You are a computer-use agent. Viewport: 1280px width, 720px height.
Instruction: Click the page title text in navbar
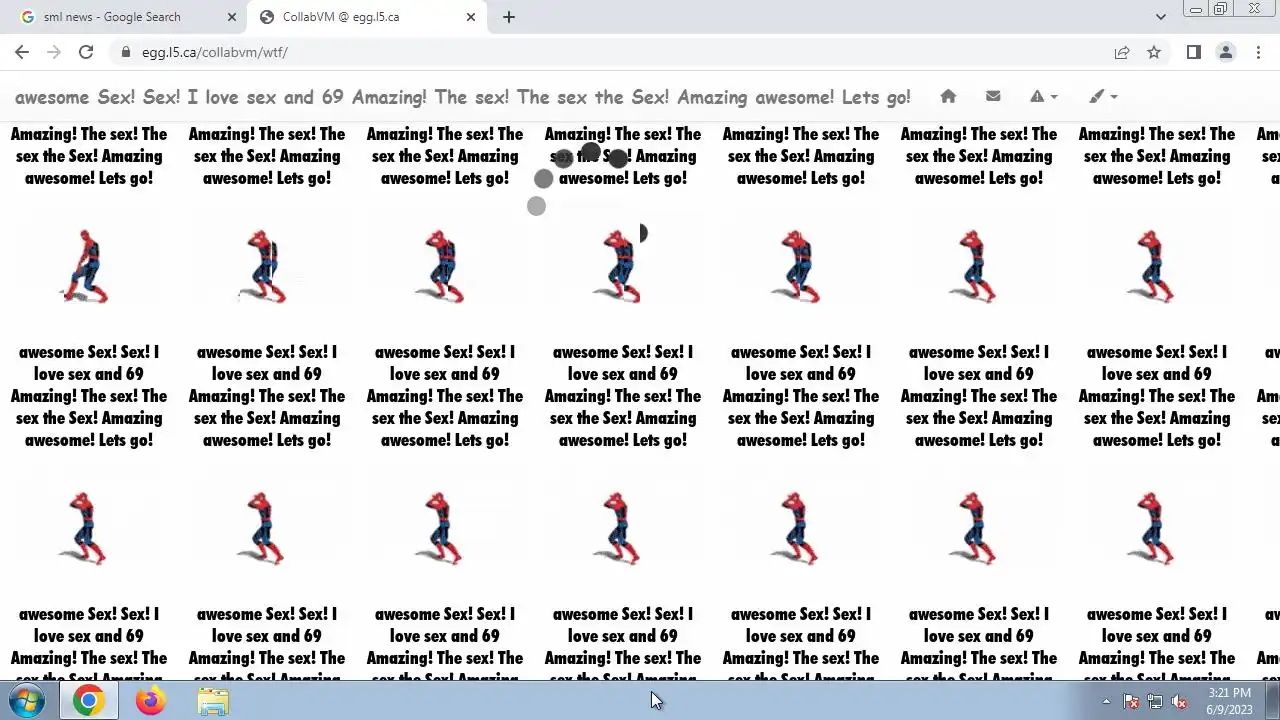point(462,97)
